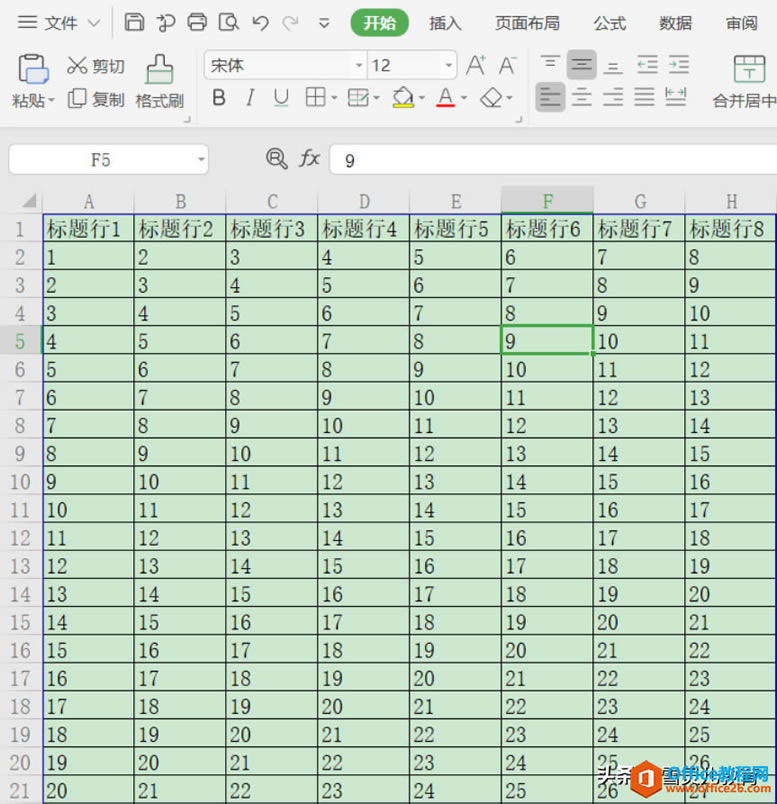Center text horizontally
The image size is (777, 804).
tap(582, 97)
